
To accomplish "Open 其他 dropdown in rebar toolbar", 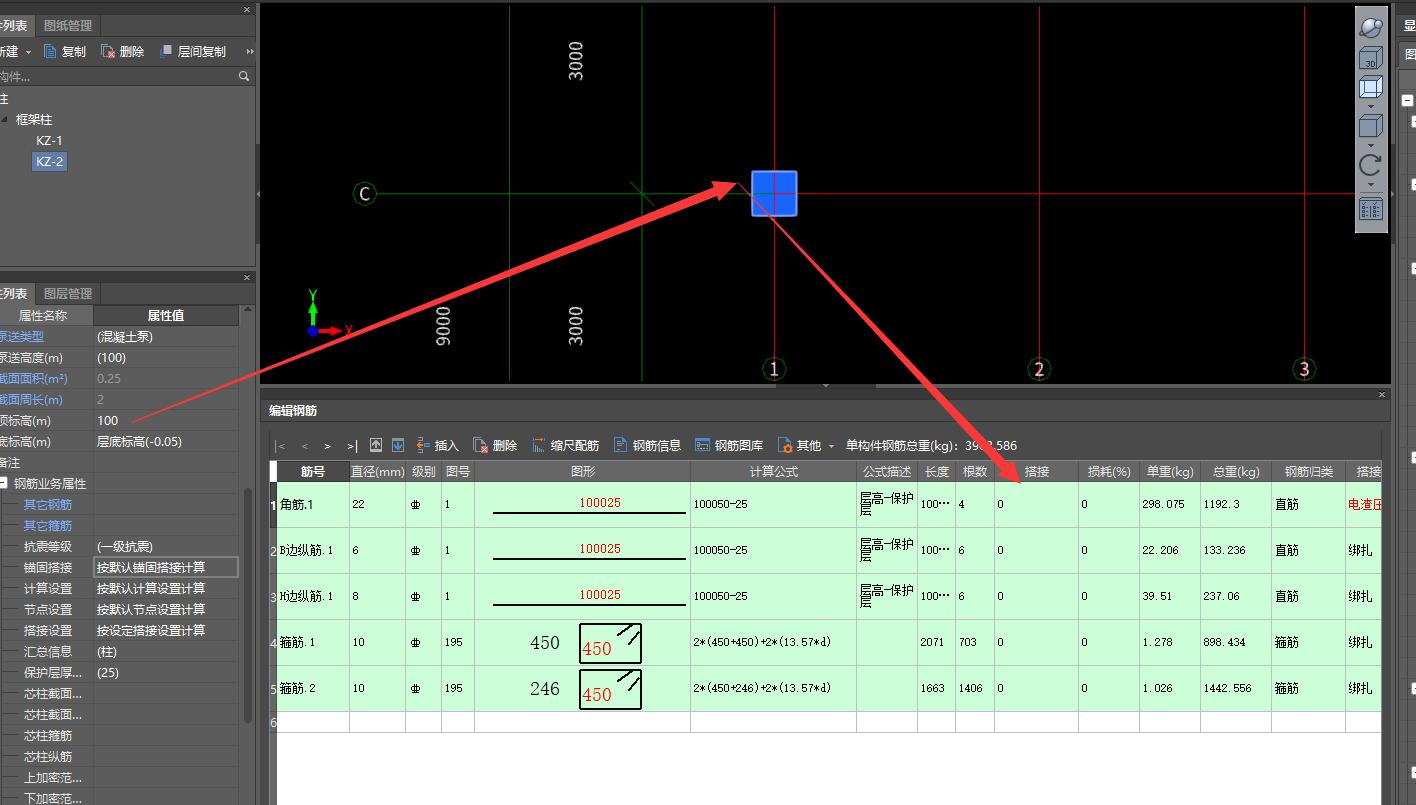I will (x=806, y=446).
